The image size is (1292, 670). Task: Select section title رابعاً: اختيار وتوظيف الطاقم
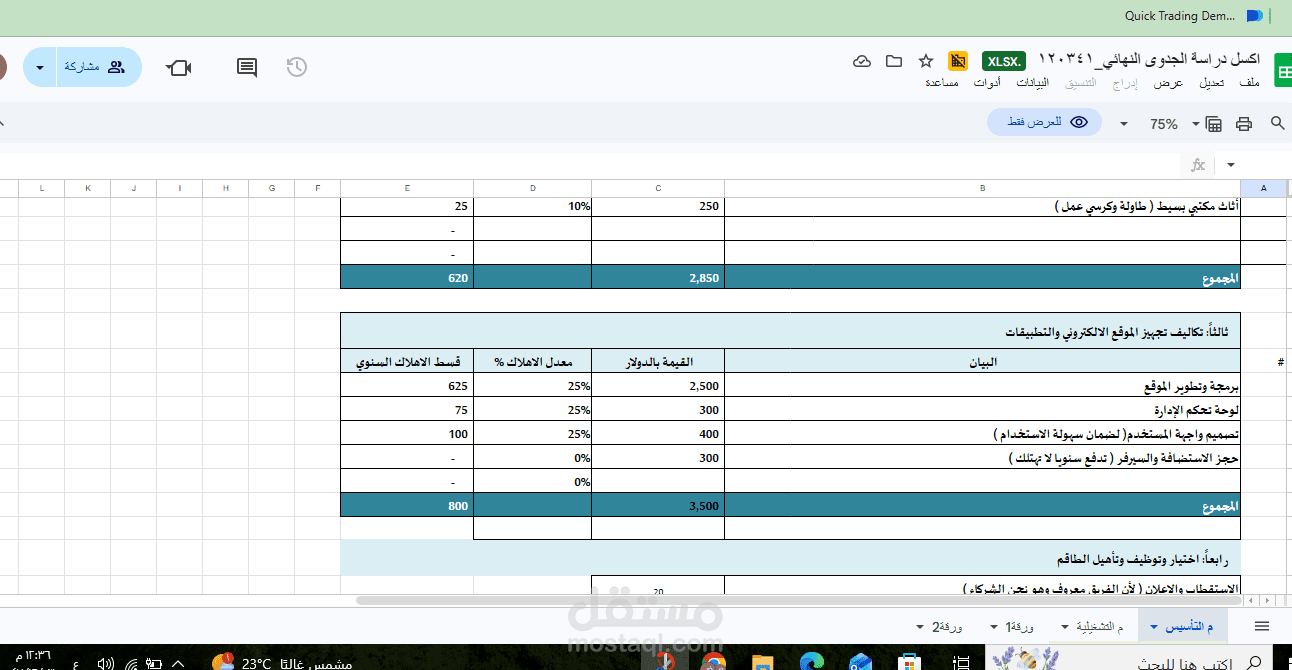pos(790,559)
